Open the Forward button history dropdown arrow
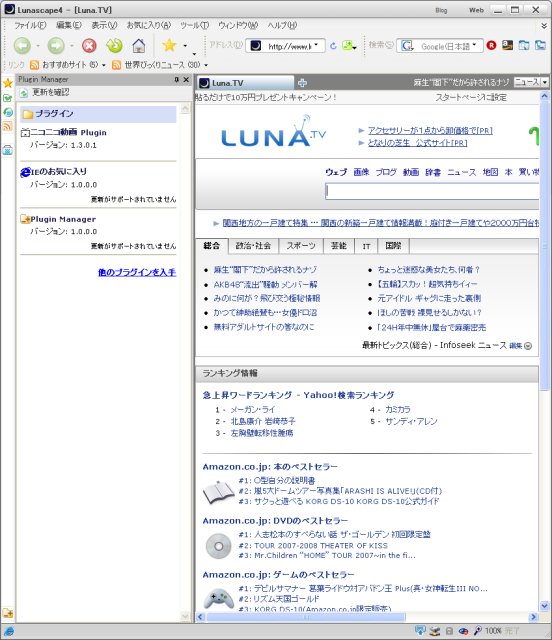 click(71, 46)
